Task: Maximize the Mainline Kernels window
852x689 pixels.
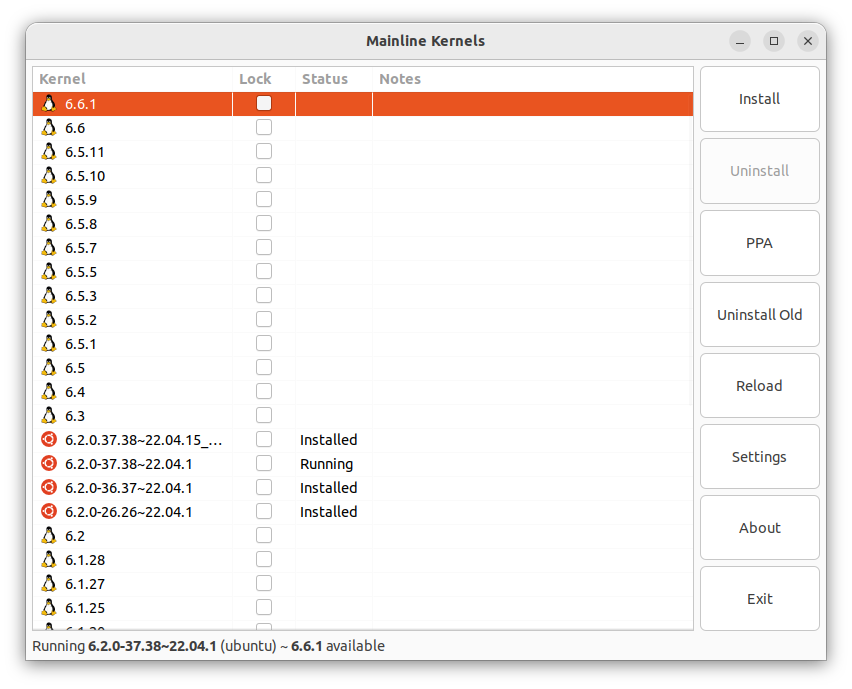Action: pyautogui.click(x=774, y=41)
